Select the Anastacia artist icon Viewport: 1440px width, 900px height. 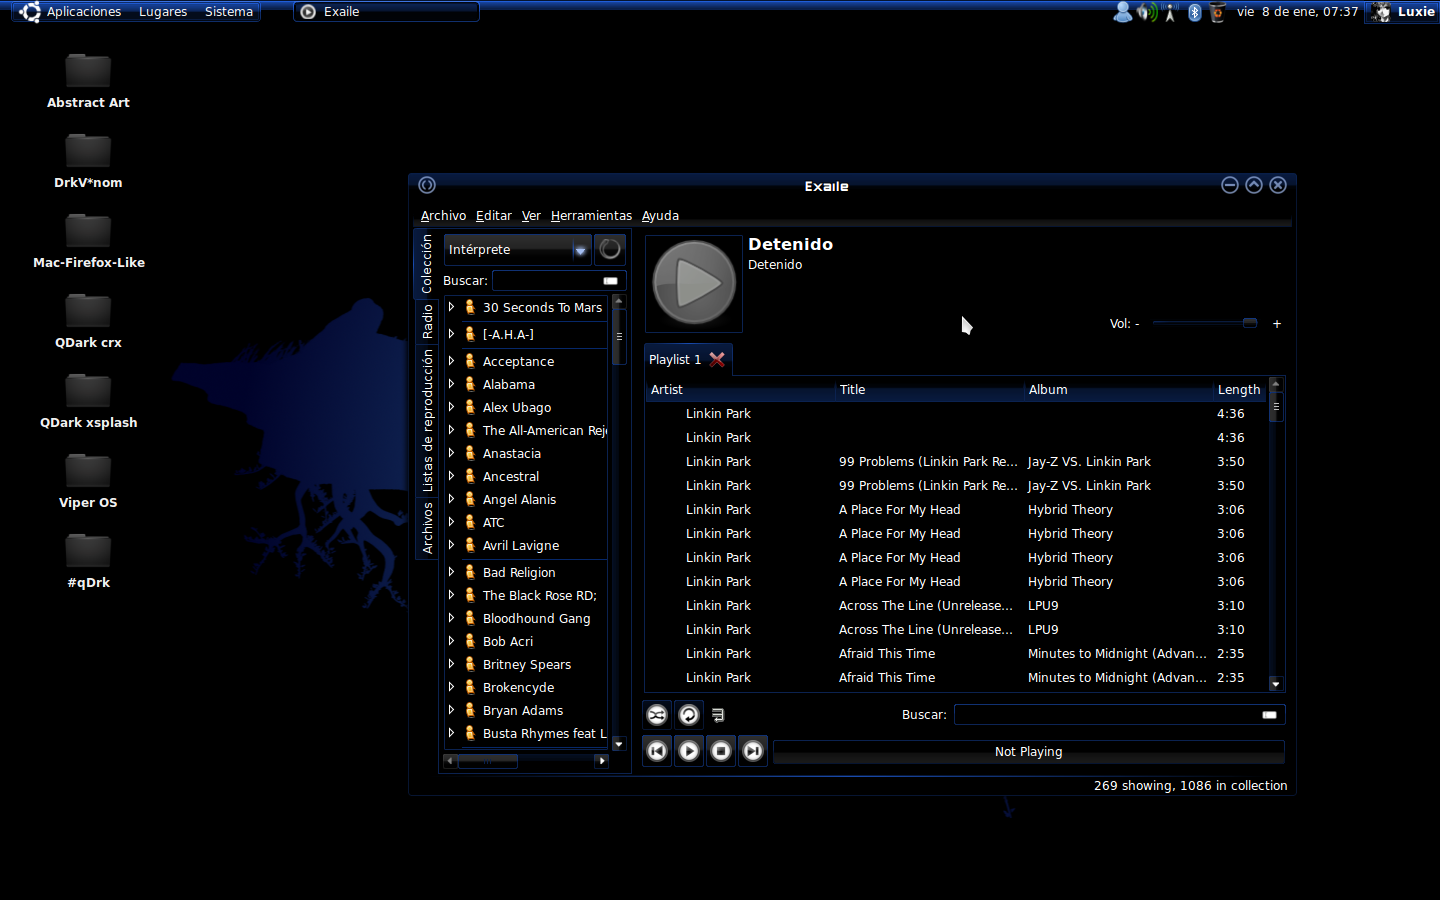point(470,453)
